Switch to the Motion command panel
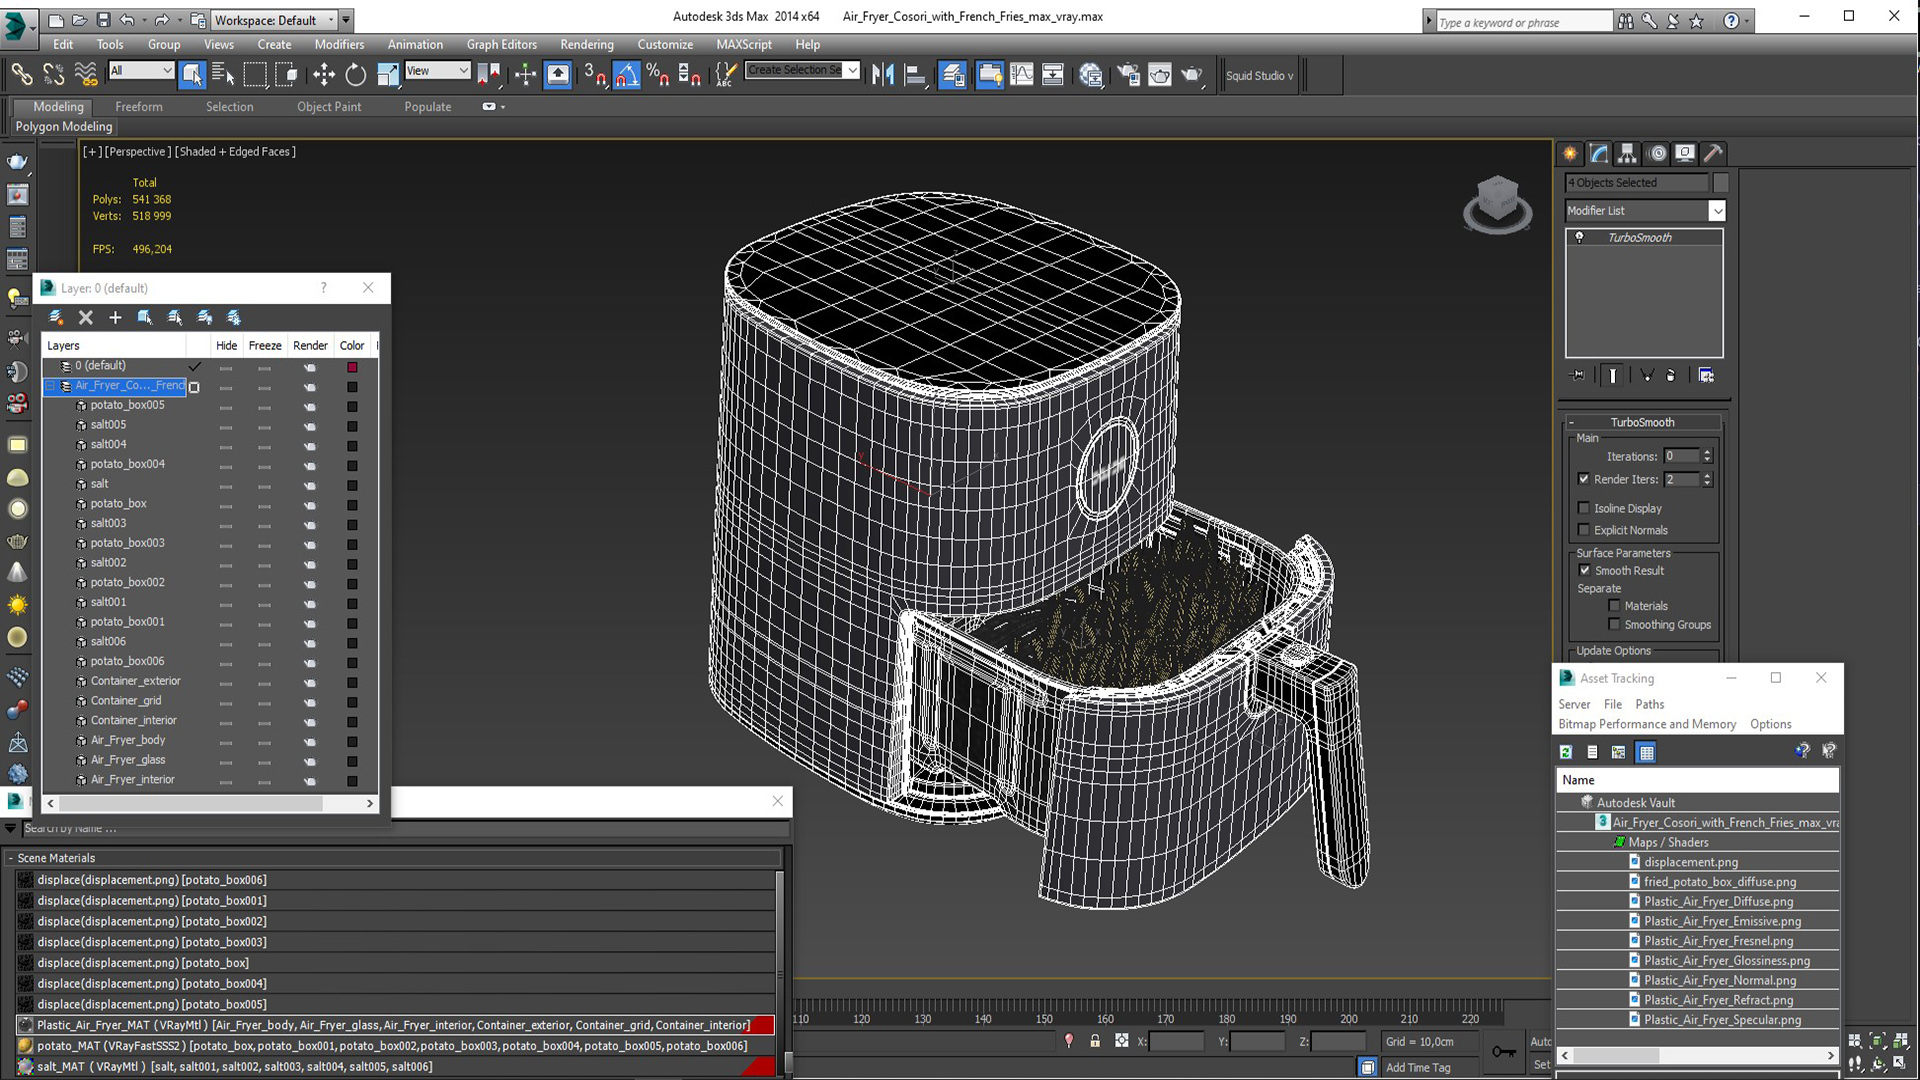The width and height of the screenshot is (1920, 1080). pyautogui.click(x=1657, y=153)
